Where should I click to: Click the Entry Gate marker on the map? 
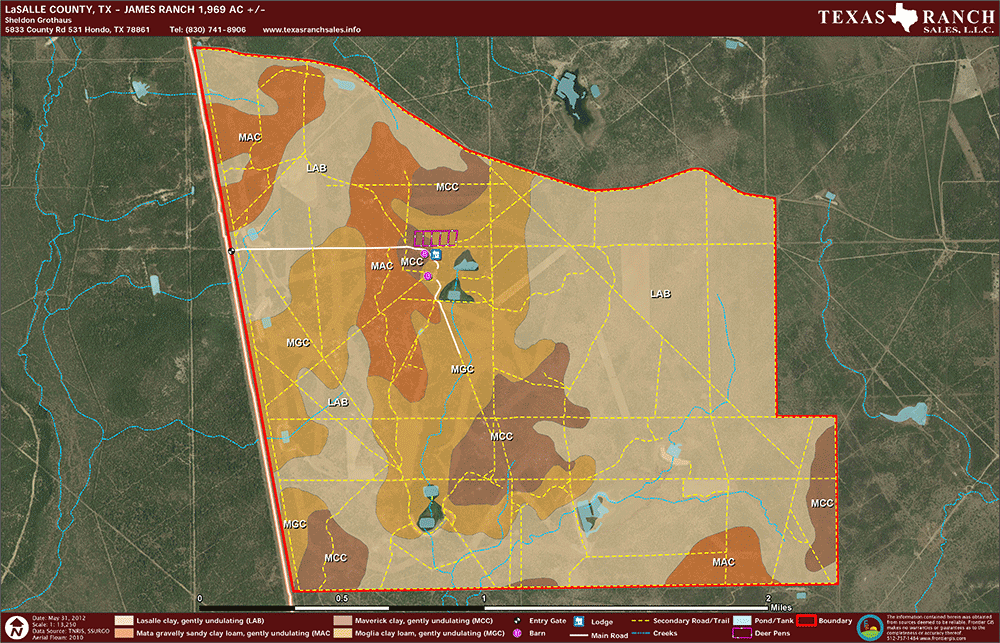click(x=231, y=251)
